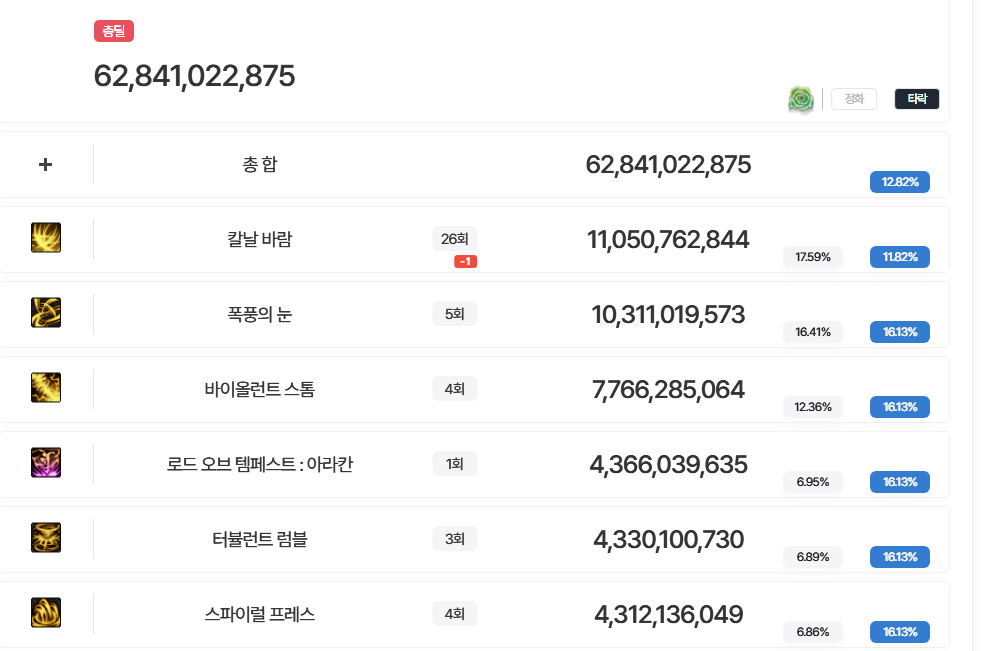Click the 칼날 바람 skill icon
The width and height of the screenshot is (997, 651).
tap(46, 238)
